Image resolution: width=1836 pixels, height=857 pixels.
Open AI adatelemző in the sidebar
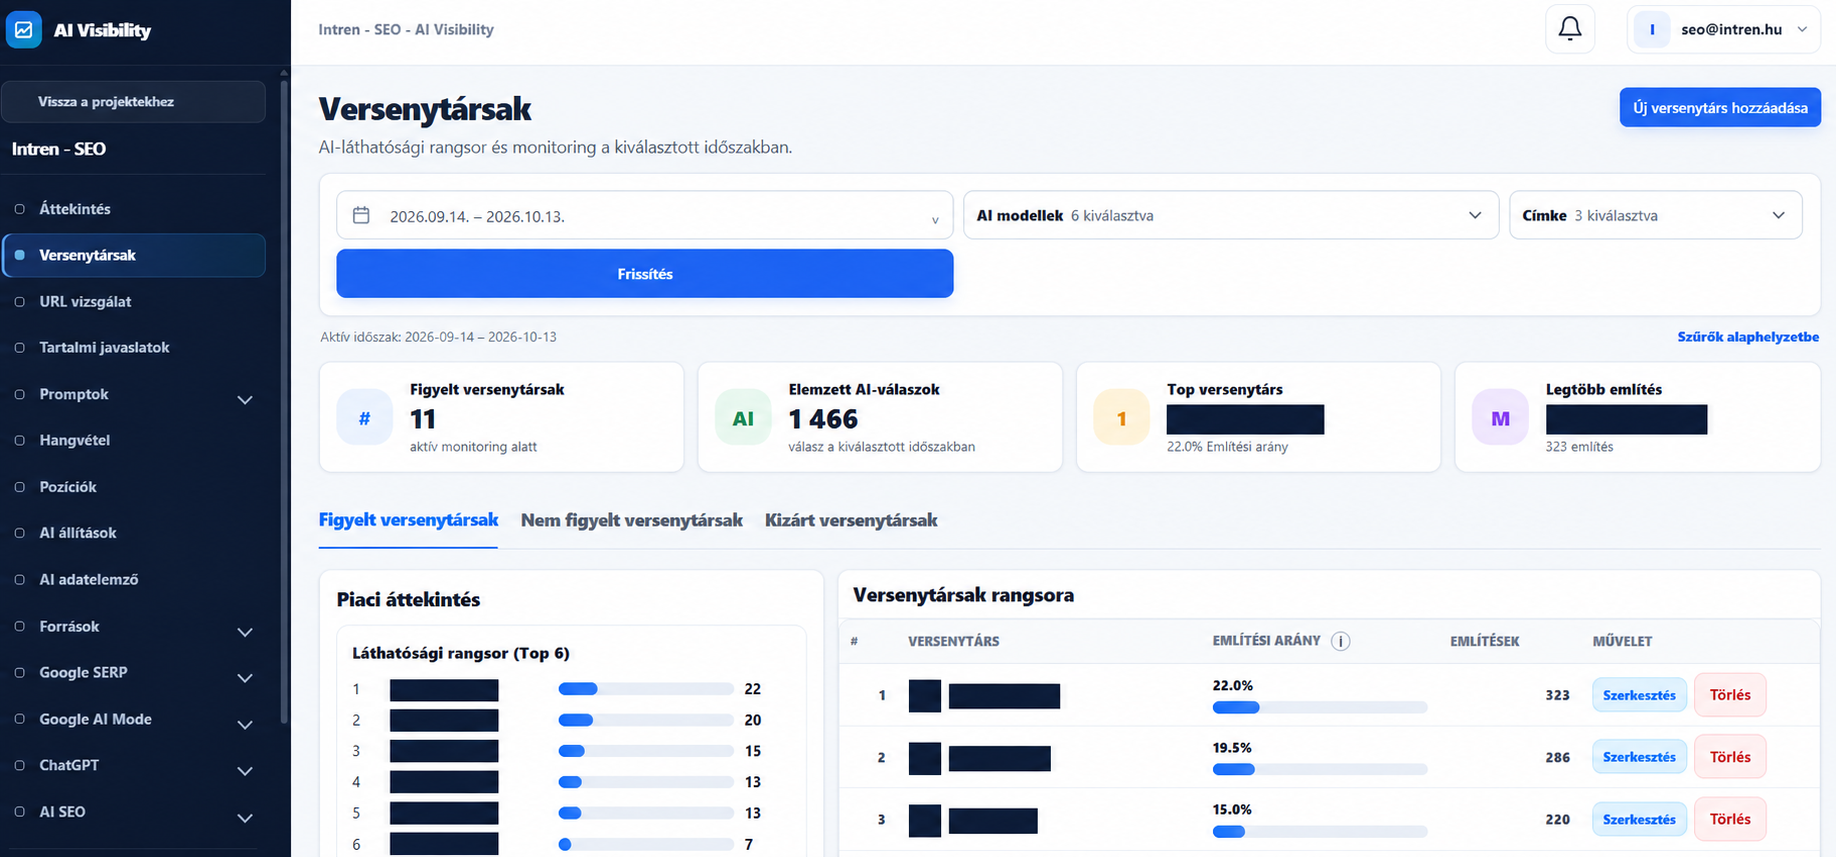click(134, 579)
